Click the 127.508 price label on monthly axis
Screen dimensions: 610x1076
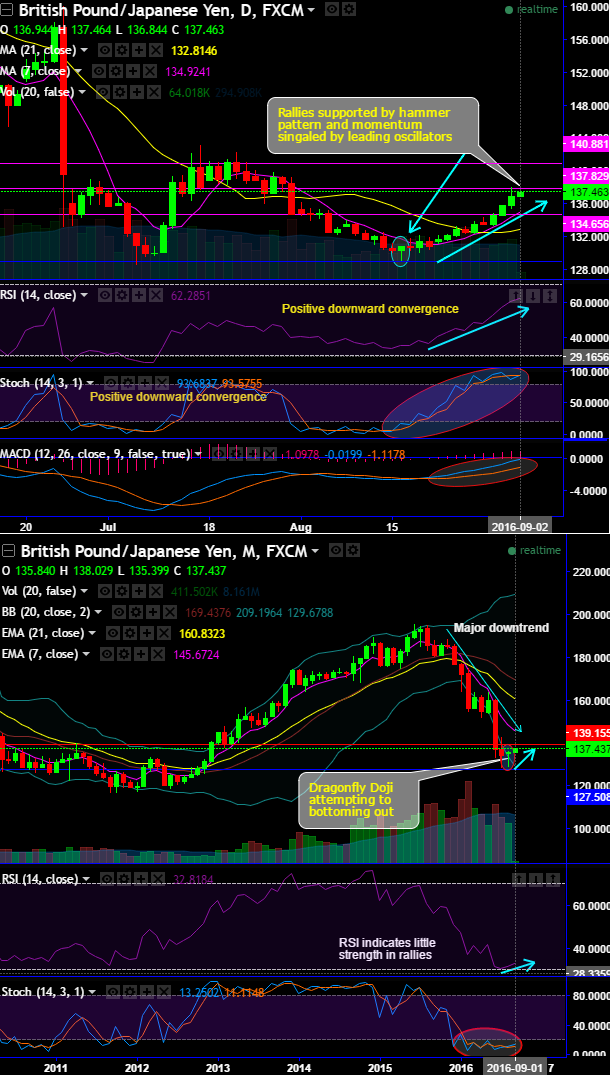click(587, 797)
